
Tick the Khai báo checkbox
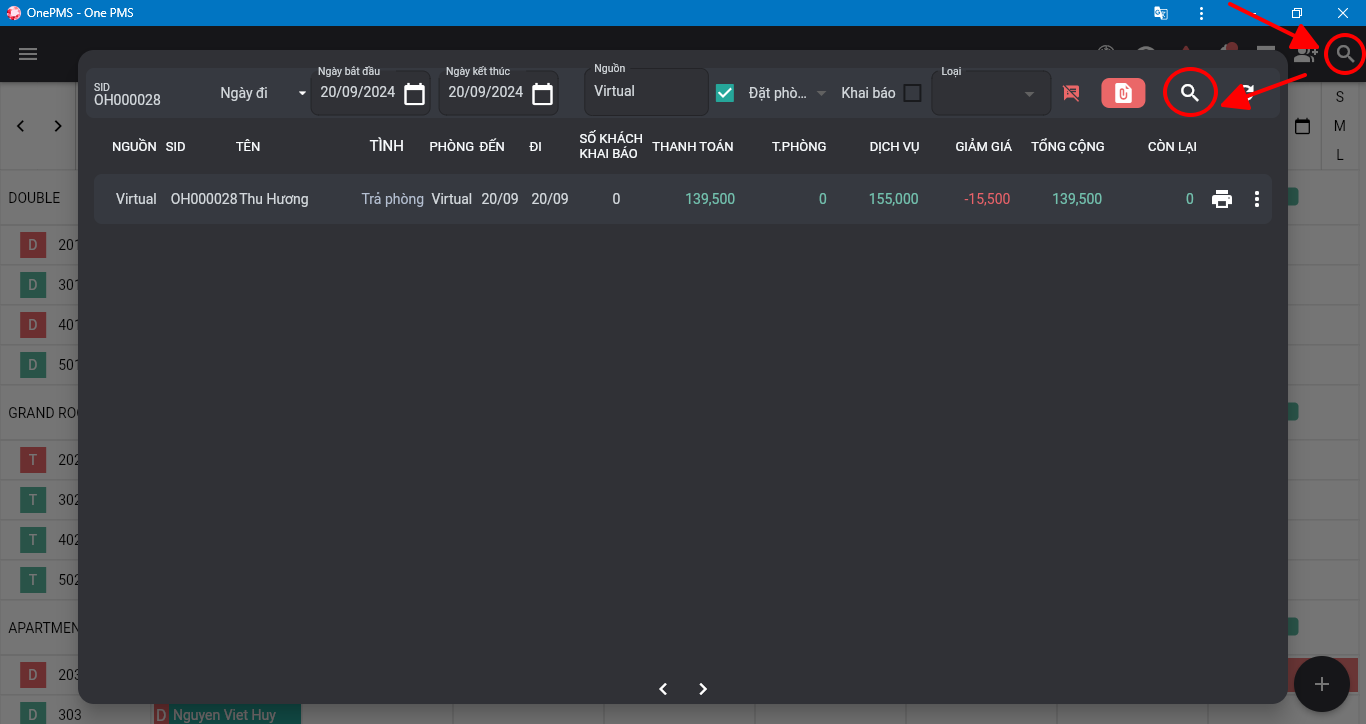(x=912, y=93)
